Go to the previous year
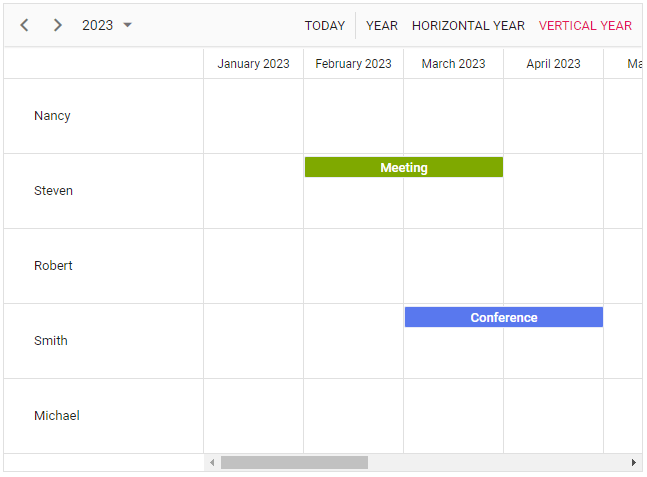The image size is (647, 477). [25, 25]
